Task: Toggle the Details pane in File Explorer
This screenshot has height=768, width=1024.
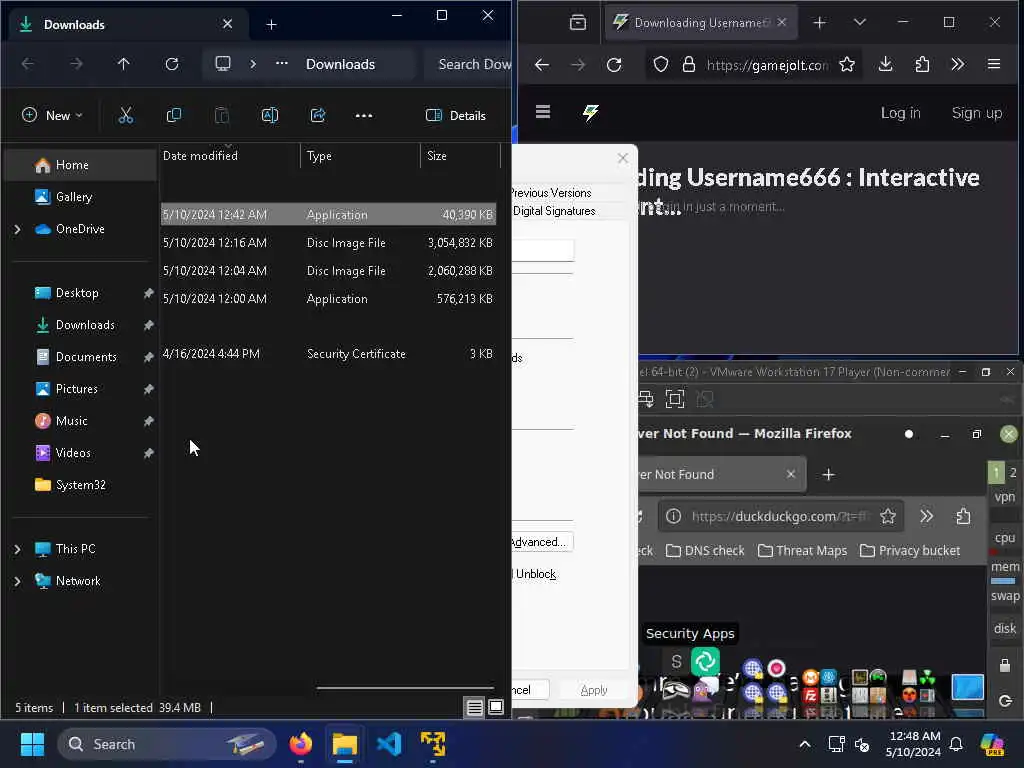Action: coord(455,116)
